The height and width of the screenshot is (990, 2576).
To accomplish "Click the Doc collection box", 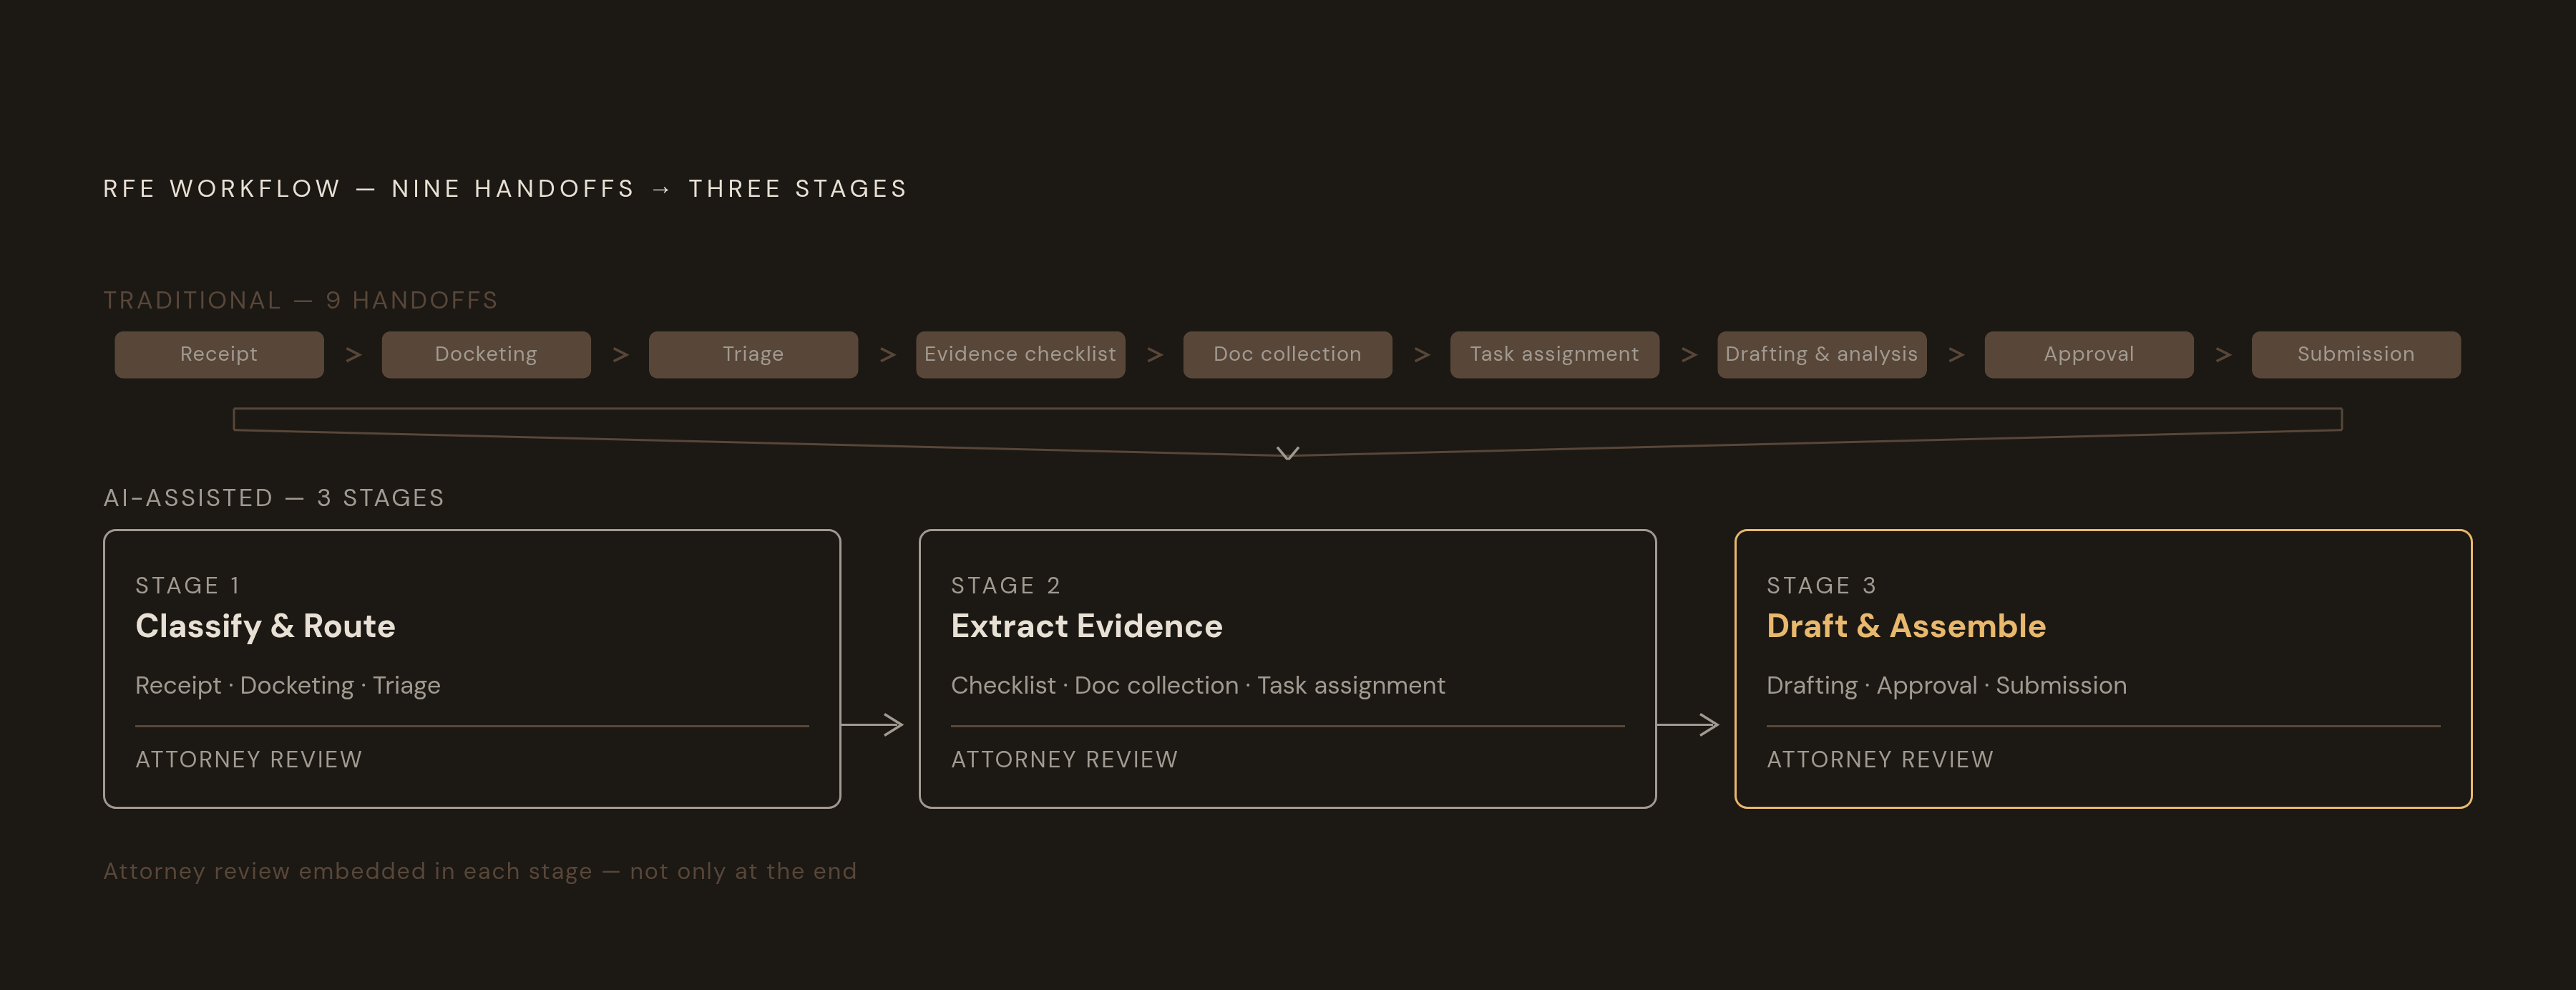I will point(1287,354).
